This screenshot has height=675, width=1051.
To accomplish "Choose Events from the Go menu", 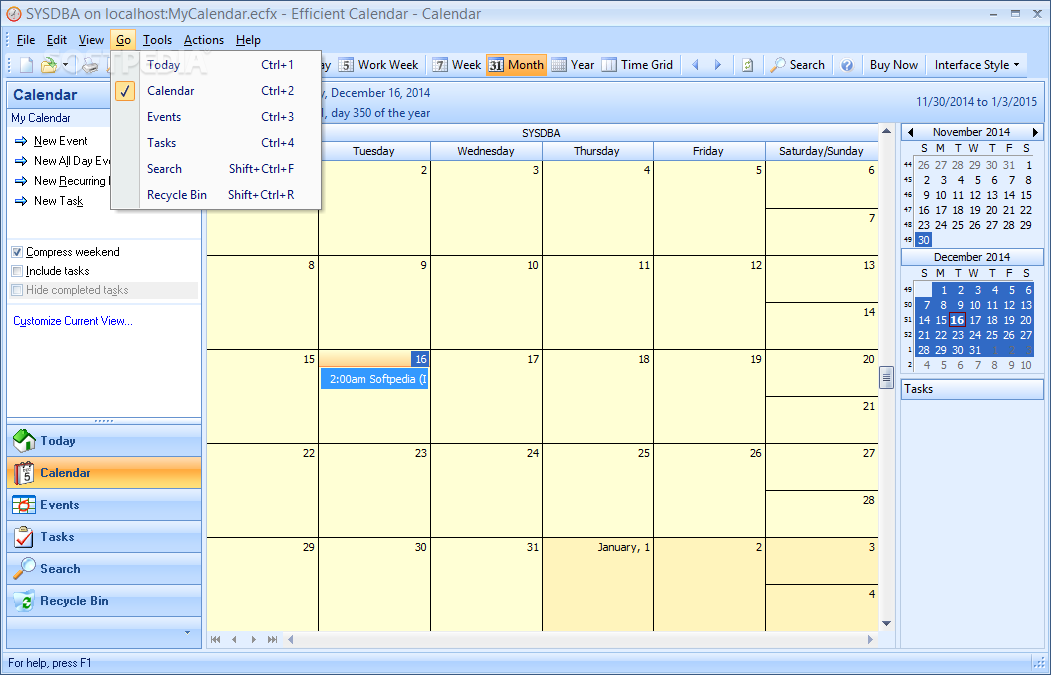I will 217,117.
